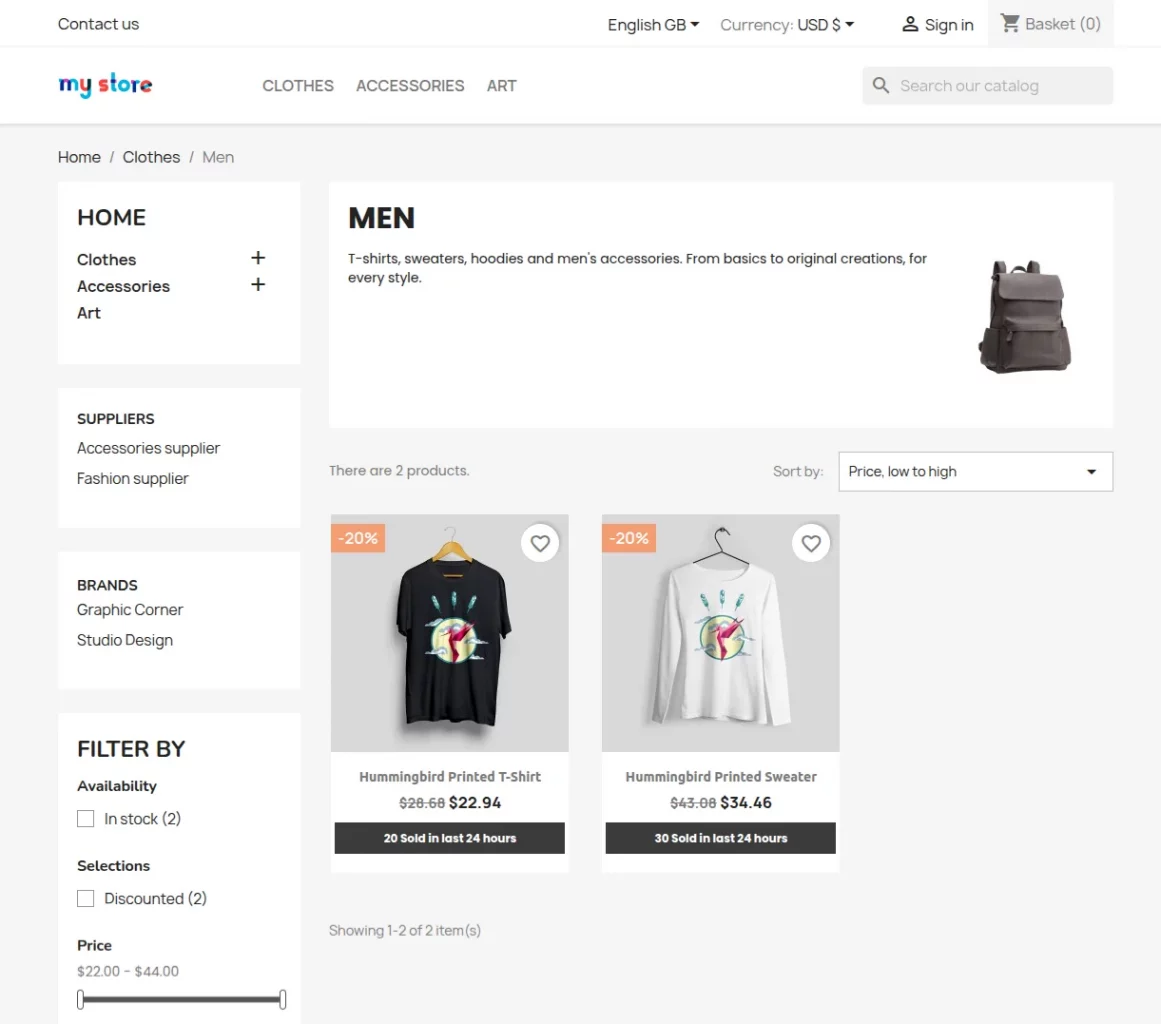The width and height of the screenshot is (1161, 1024).
Task: Click the There are 2 products text
Action: click(x=399, y=471)
